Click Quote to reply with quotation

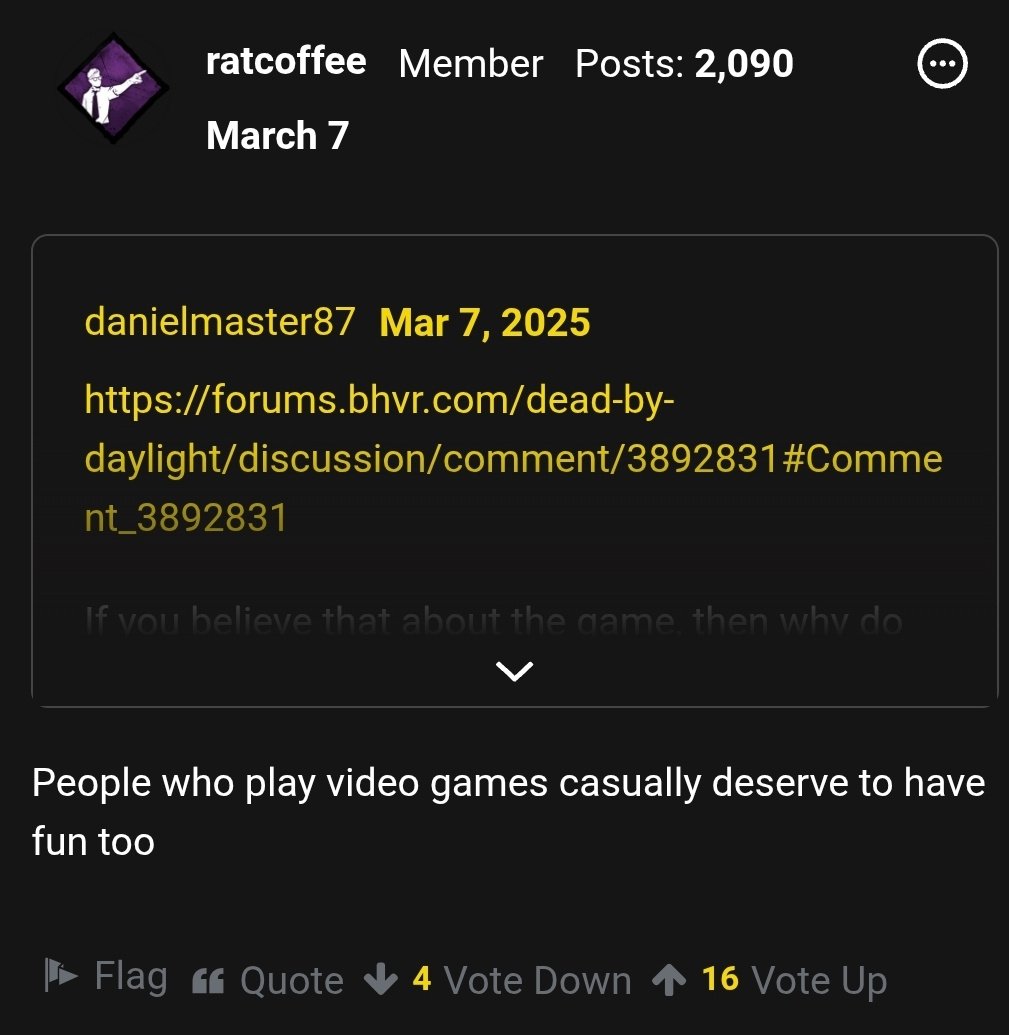click(x=290, y=980)
